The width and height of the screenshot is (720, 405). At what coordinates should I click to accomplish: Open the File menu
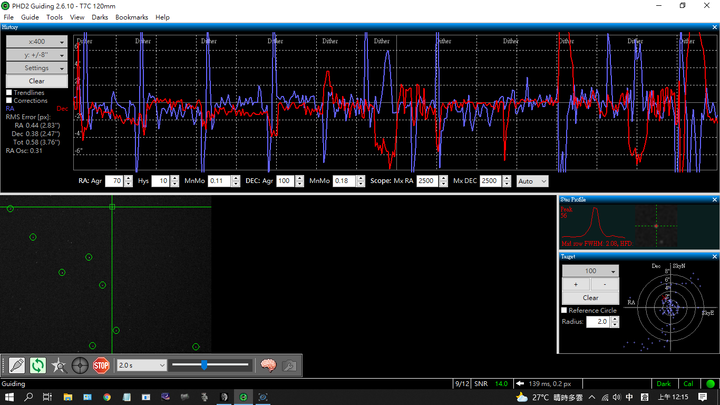pyautogui.click(x=8, y=17)
